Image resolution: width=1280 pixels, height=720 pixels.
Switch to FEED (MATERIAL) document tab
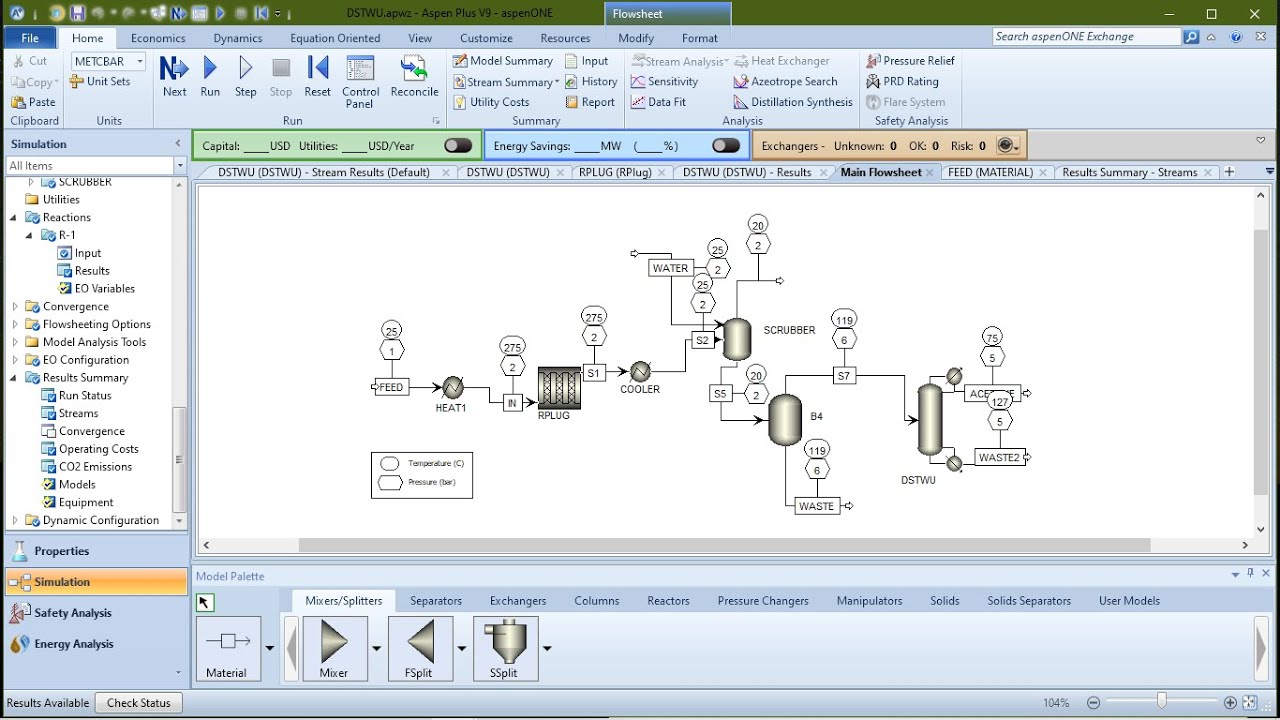[x=990, y=172]
